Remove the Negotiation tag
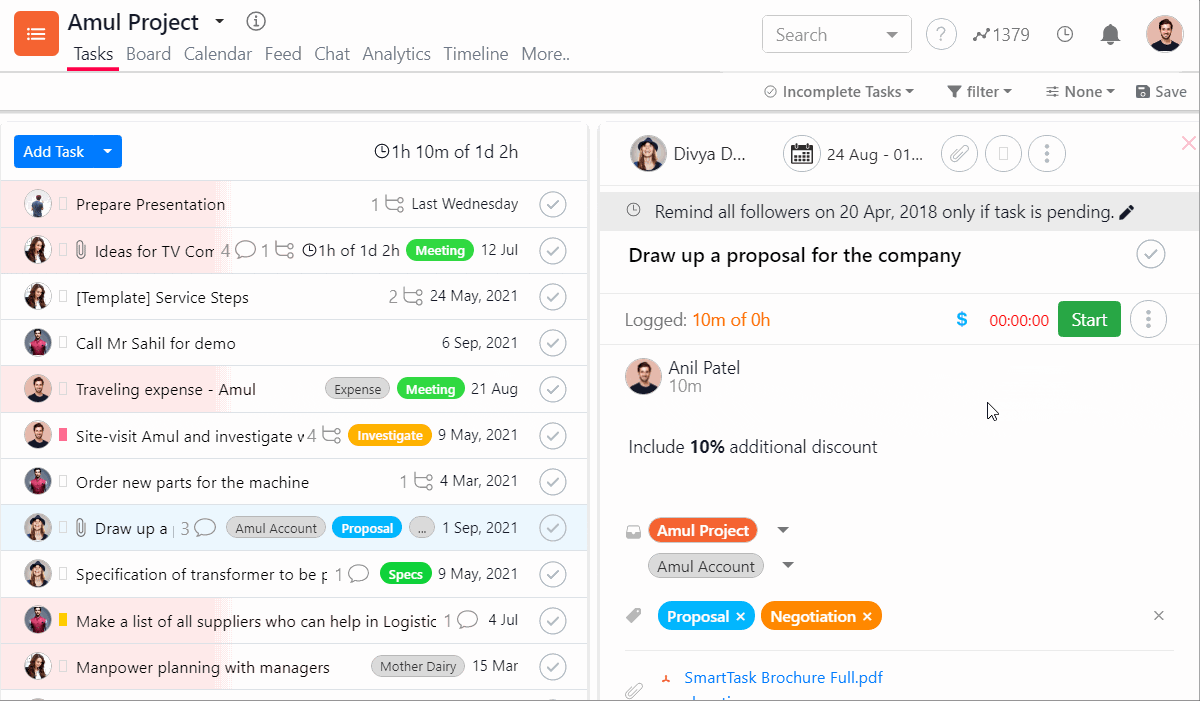The width and height of the screenshot is (1200, 701). point(867,617)
